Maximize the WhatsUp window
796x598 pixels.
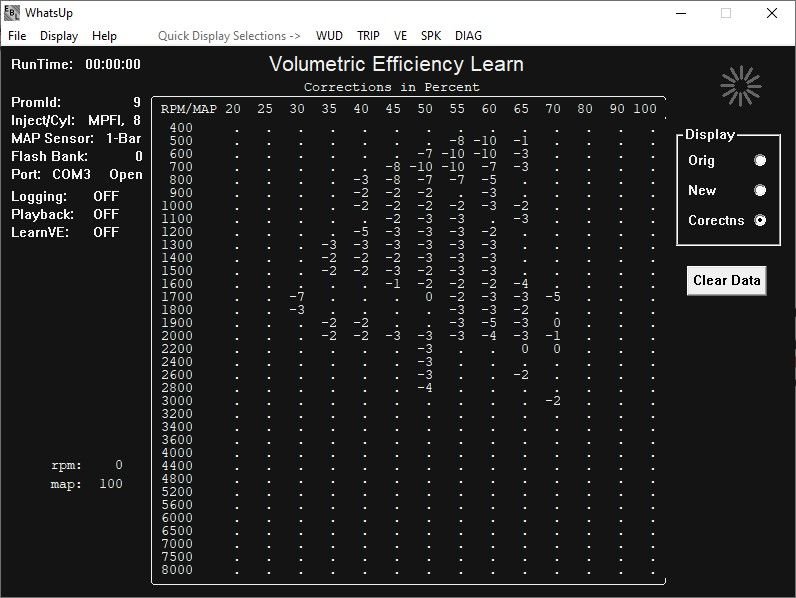pos(726,13)
